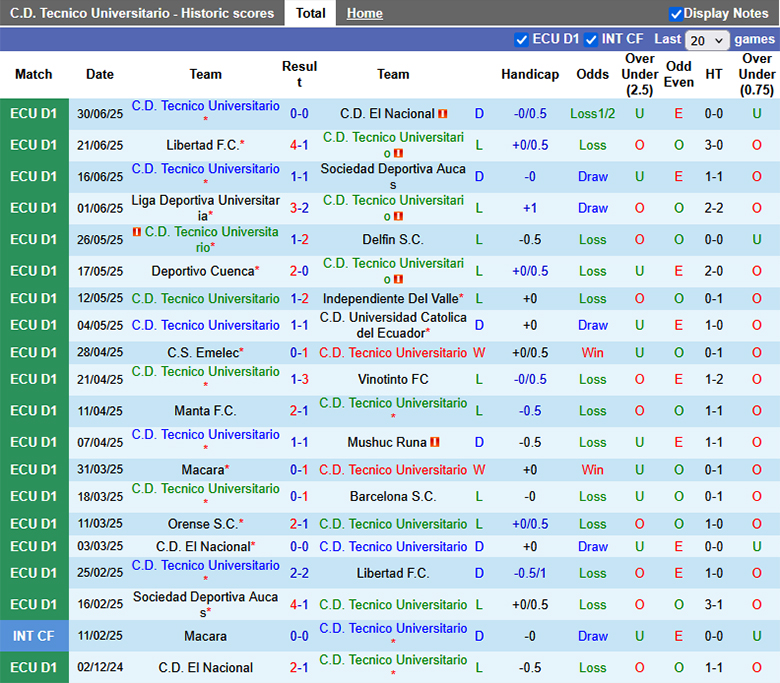Click the Over Under (0.75) column header
The height and width of the screenshot is (683, 780).
click(757, 75)
